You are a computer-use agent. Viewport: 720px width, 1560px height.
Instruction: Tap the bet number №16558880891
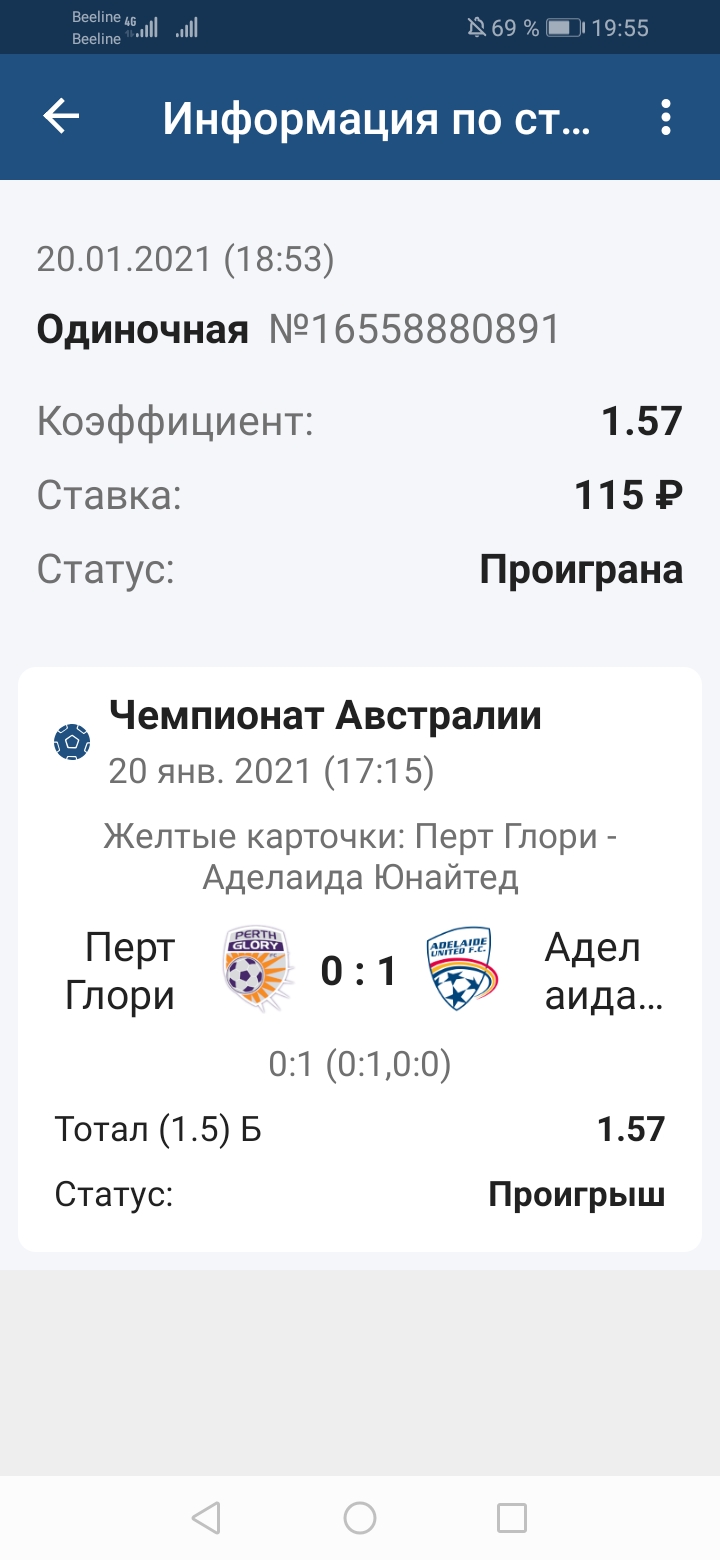coord(414,329)
